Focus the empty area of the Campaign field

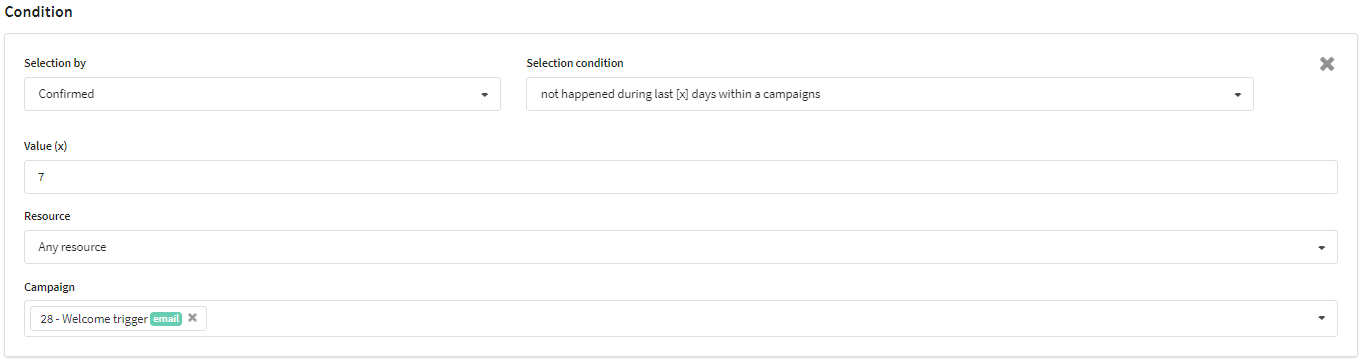(x=760, y=319)
